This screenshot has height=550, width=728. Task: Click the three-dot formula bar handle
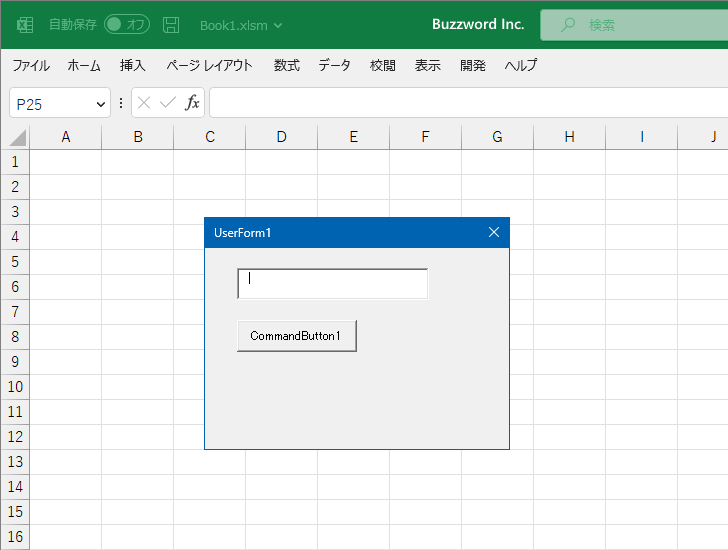tap(121, 103)
